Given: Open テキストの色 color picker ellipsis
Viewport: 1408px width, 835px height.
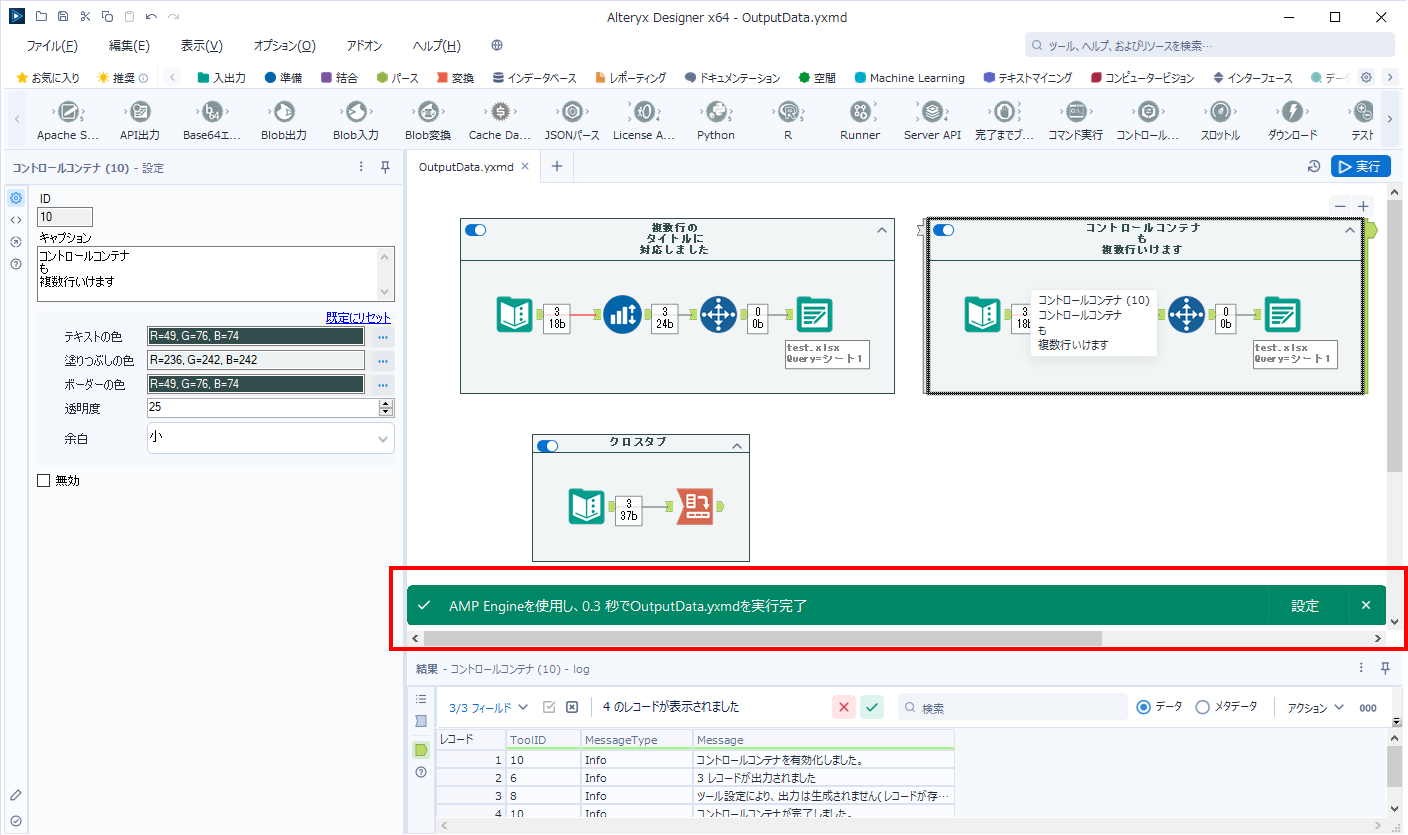Looking at the screenshot, I should (x=383, y=337).
